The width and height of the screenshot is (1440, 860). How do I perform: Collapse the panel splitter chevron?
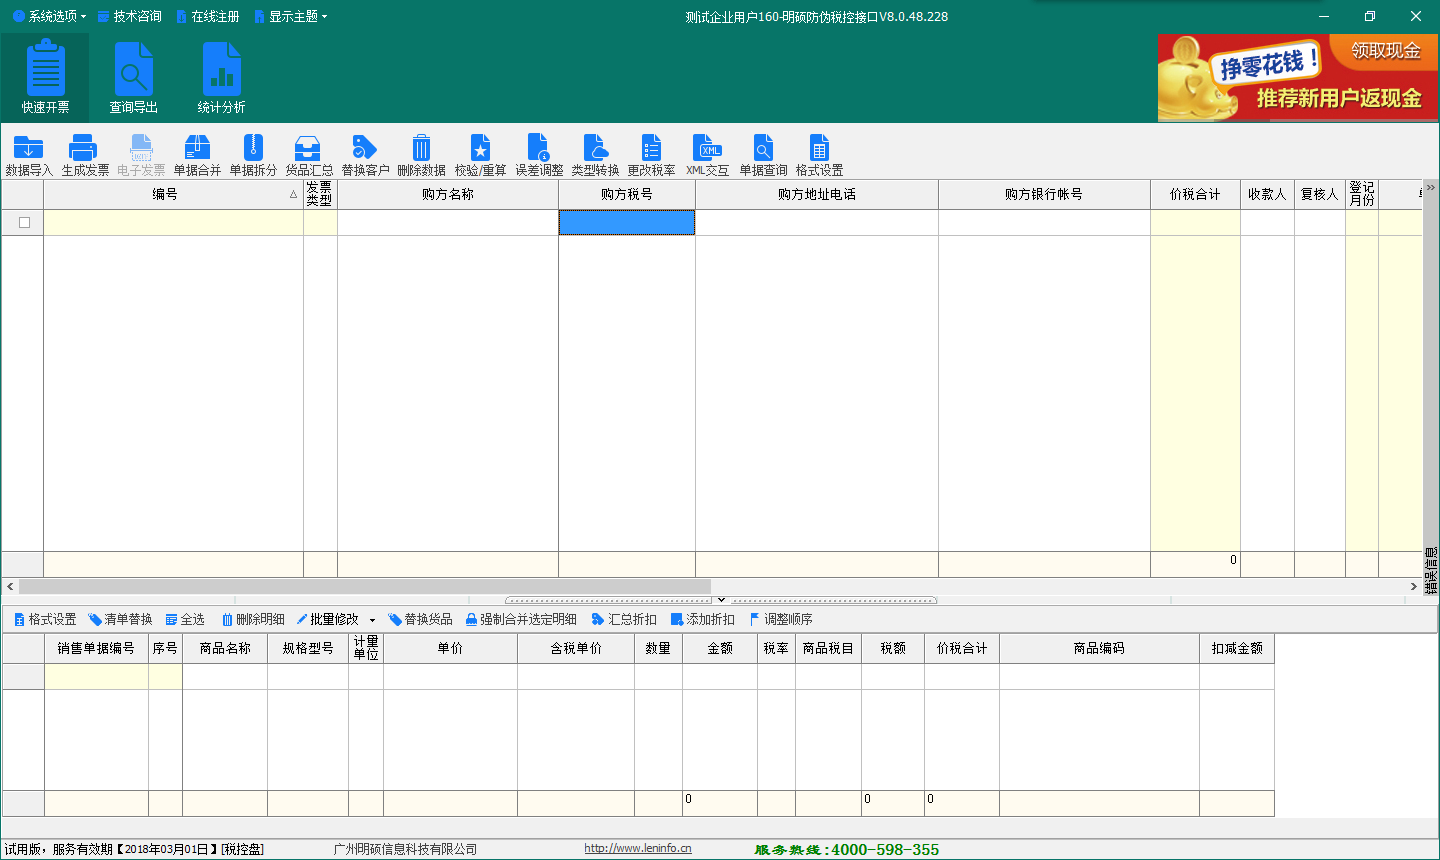click(721, 600)
